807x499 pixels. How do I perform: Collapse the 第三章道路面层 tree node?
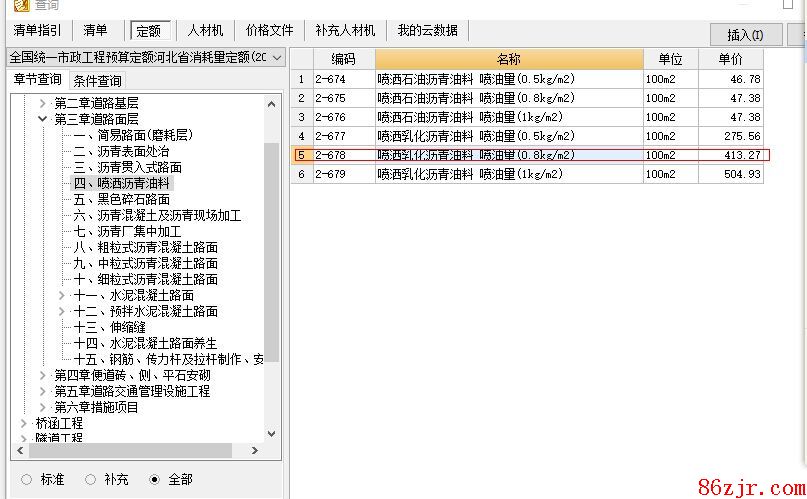[x=42, y=119]
